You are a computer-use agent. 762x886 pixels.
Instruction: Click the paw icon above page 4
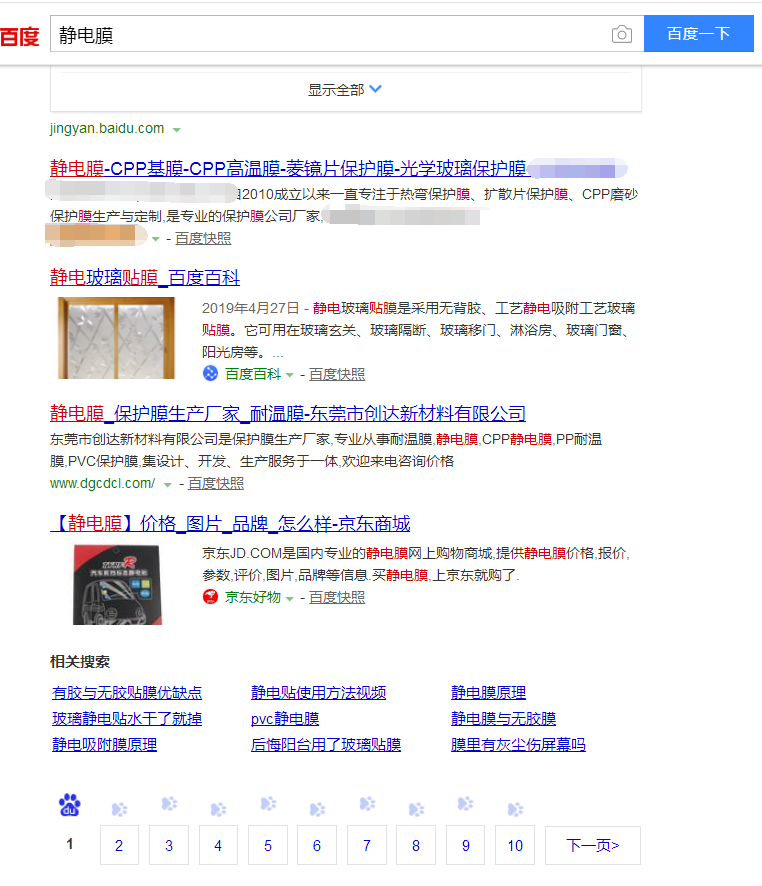(x=218, y=810)
